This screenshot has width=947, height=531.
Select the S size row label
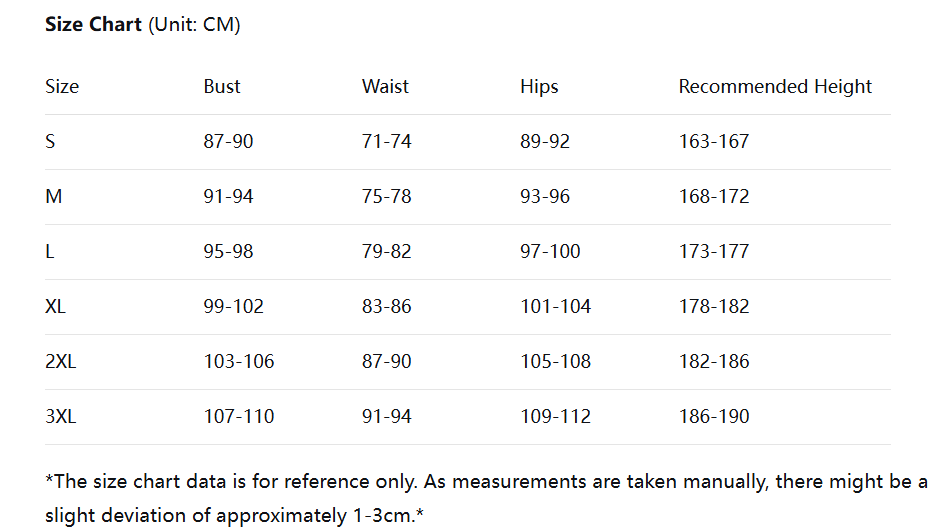50,142
